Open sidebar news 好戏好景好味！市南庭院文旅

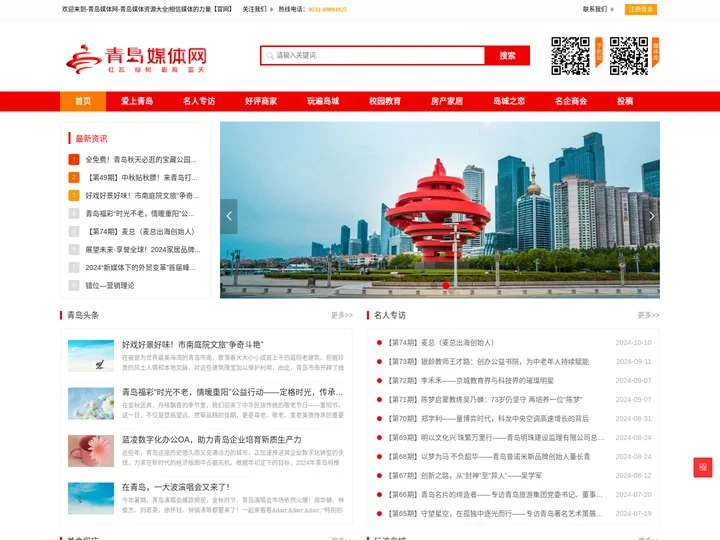(x=142, y=195)
